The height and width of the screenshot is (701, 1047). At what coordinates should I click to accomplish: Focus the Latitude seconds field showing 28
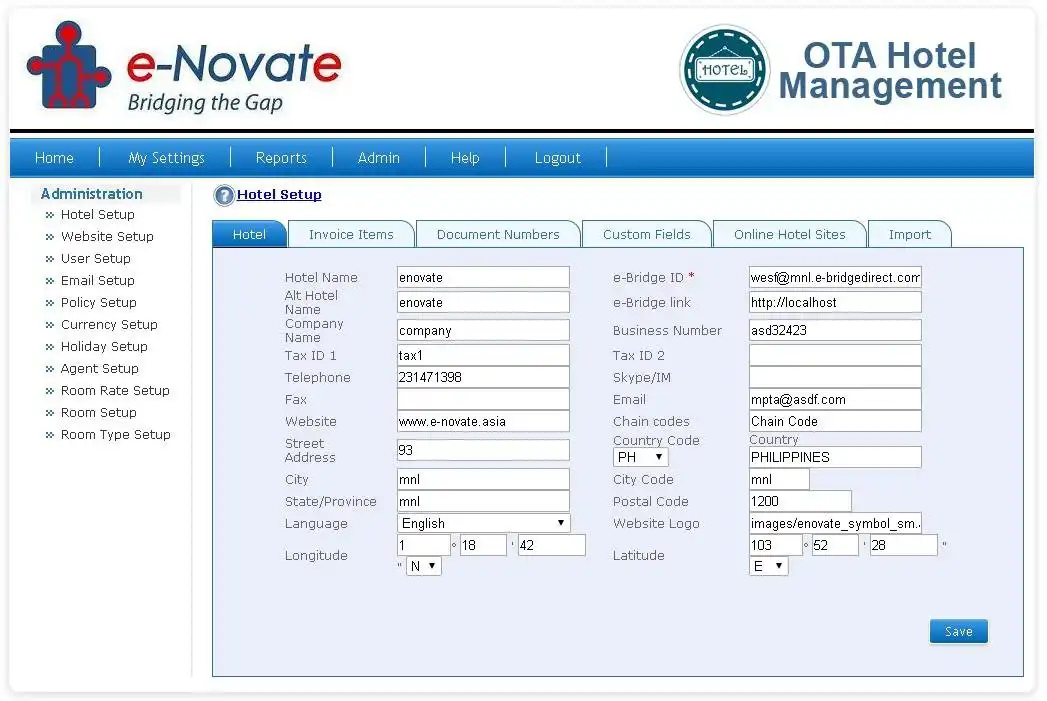click(903, 545)
